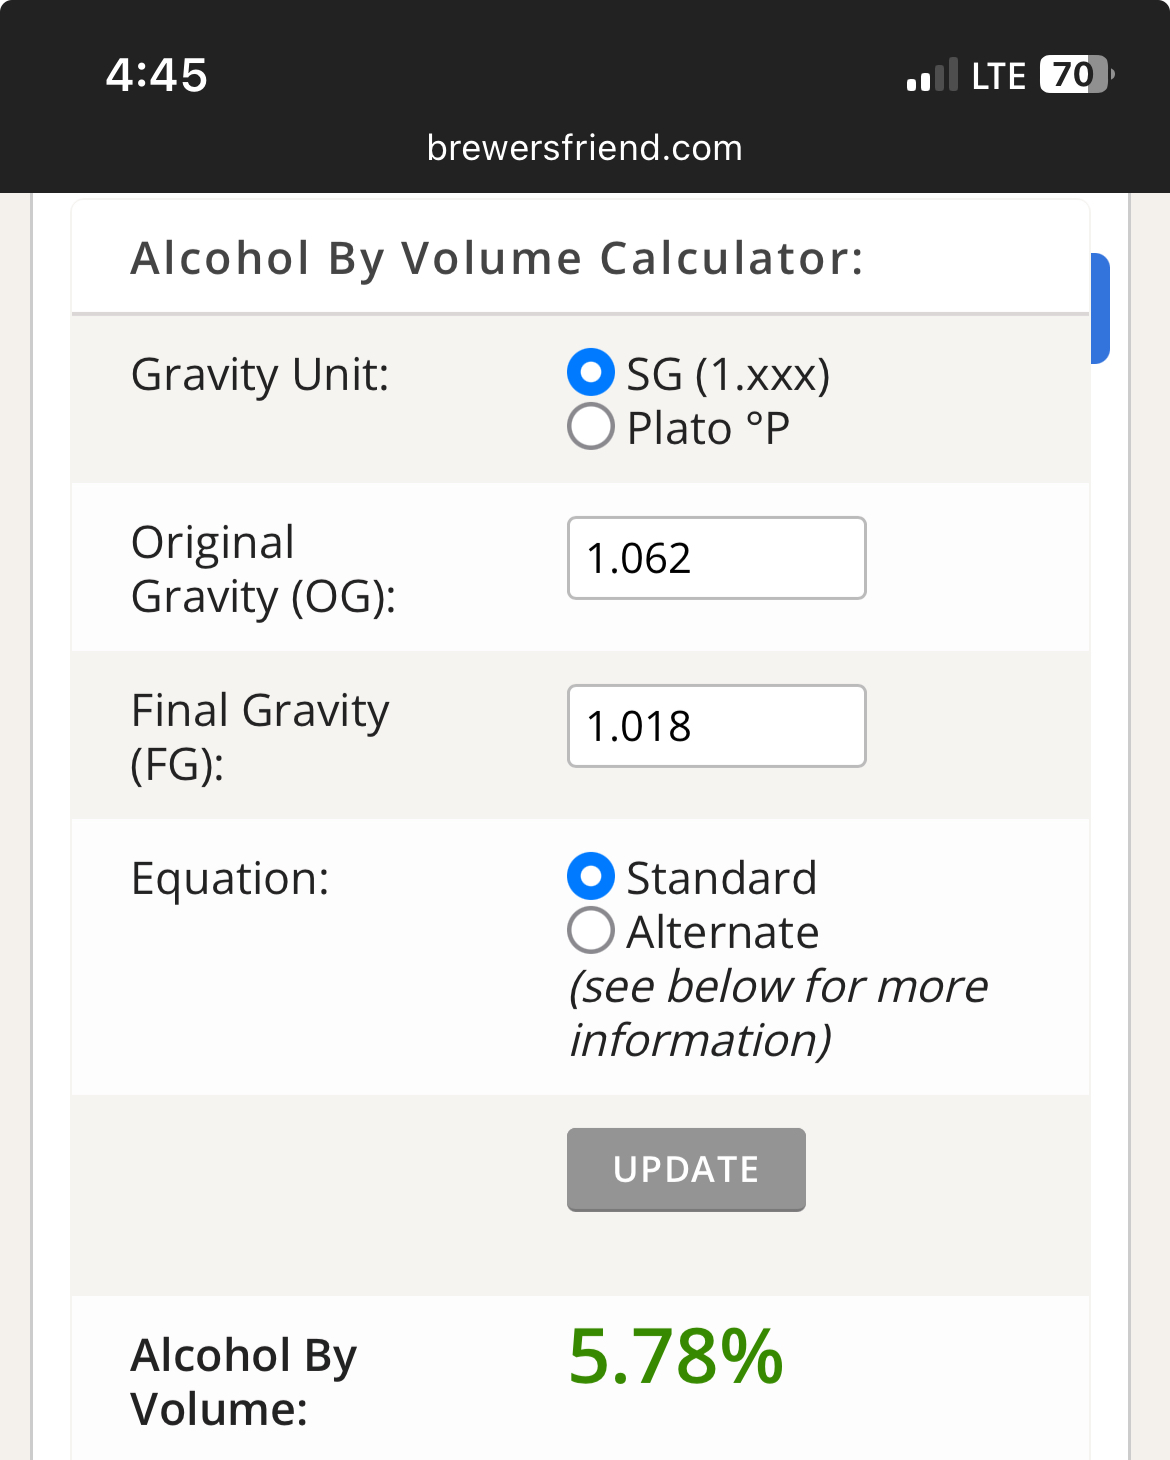Image resolution: width=1170 pixels, height=1460 pixels.
Task: Tap the battery level indicator
Action: [x=1076, y=75]
